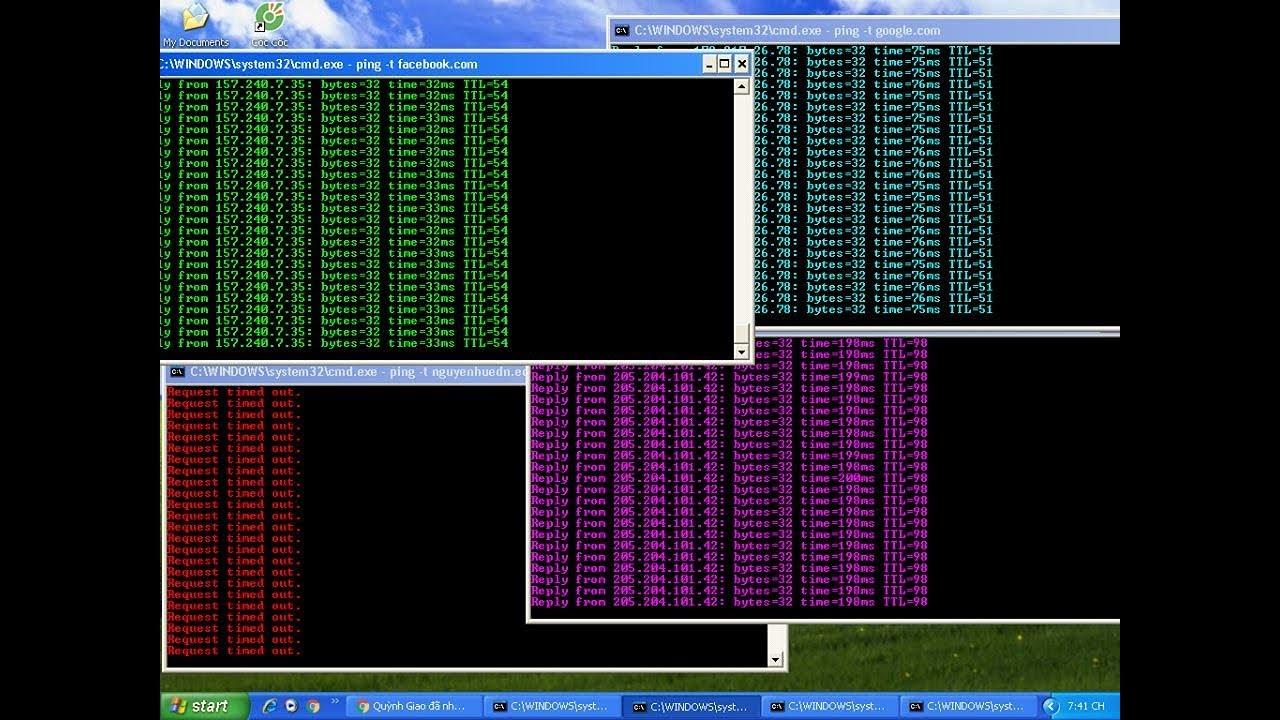Click the 7:41 CH taskbar clock
Image resolution: width=1280 pixels, height=720 pixels.
1086,706
